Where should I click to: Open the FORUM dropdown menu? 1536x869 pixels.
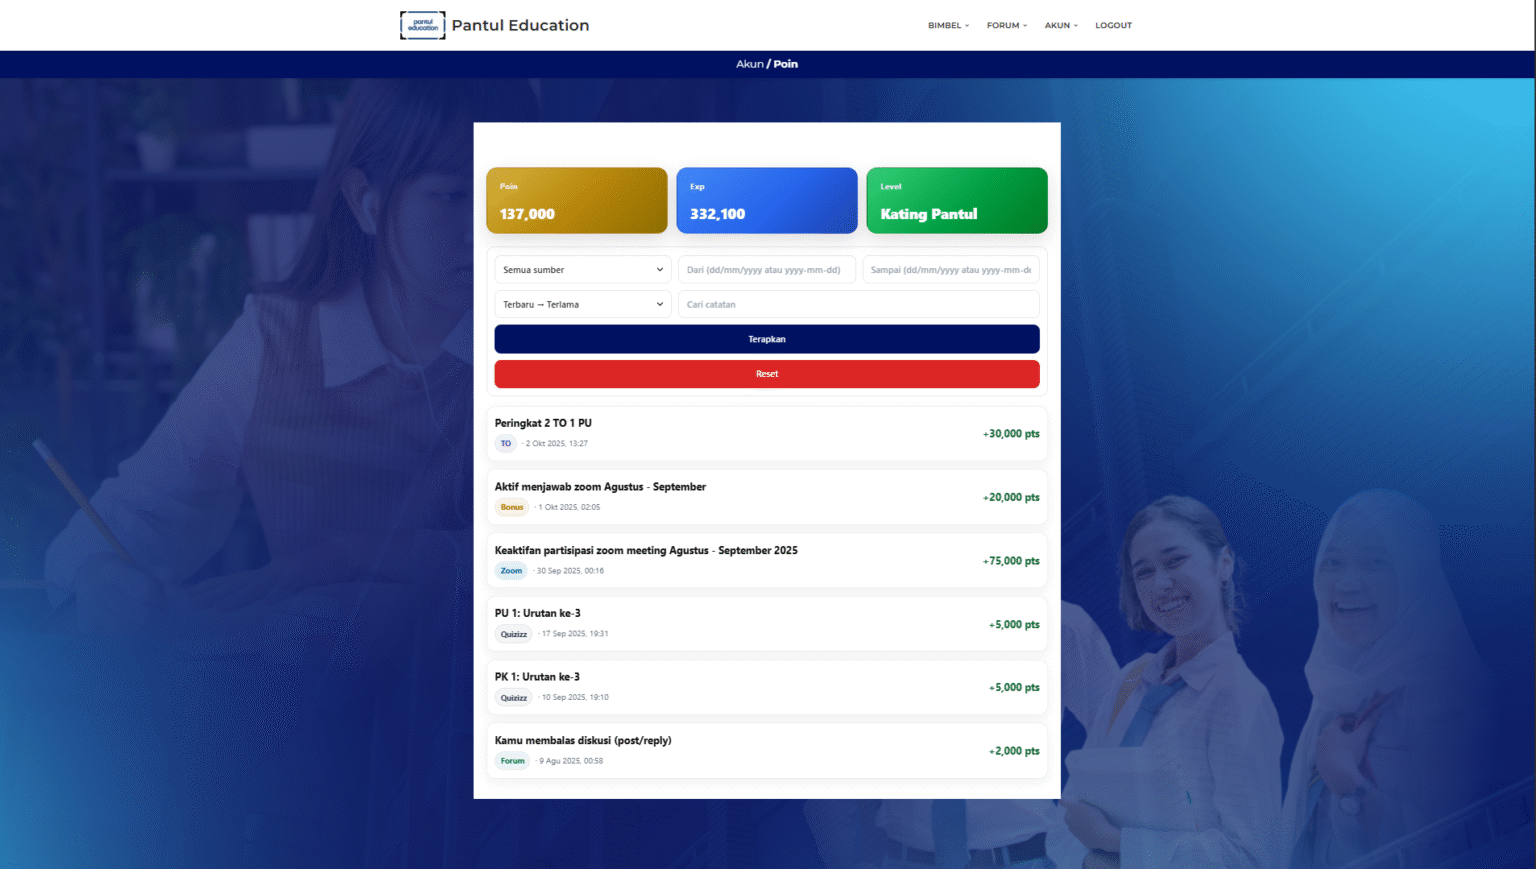1006,26
